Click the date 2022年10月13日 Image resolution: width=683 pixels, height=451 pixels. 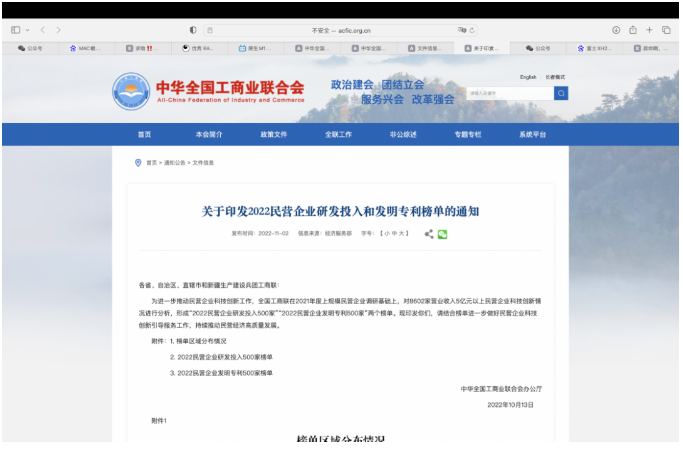[x=510, y=405]
